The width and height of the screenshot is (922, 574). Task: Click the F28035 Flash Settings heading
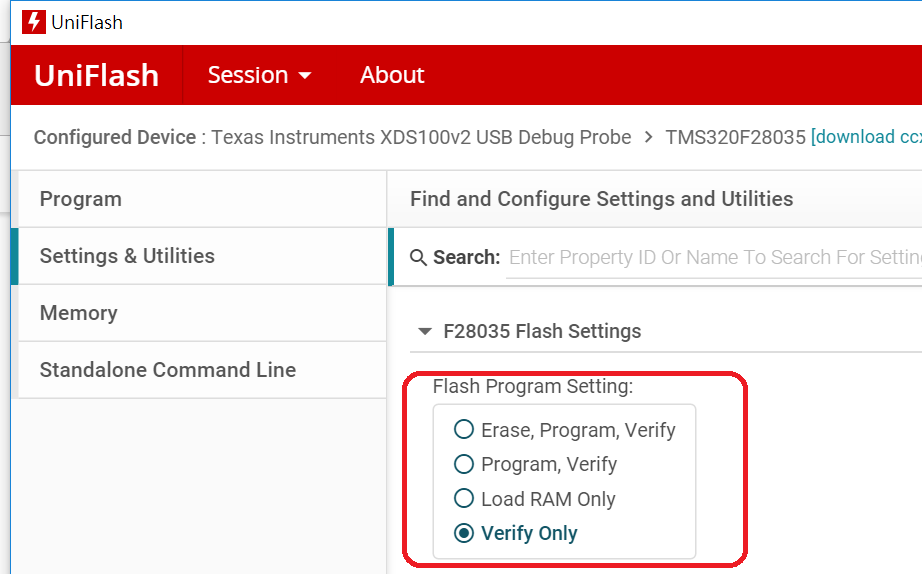542,331
